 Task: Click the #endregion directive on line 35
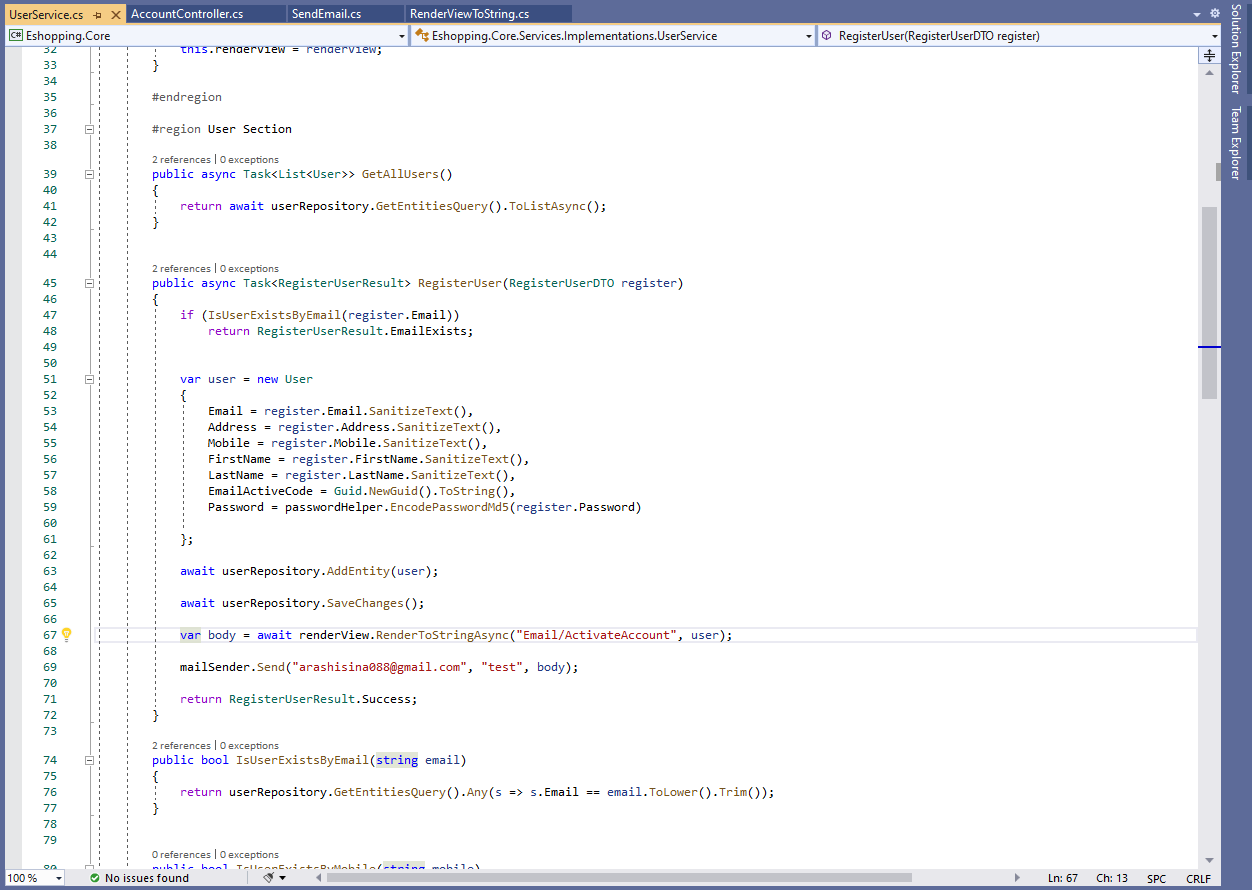(187, 97)
